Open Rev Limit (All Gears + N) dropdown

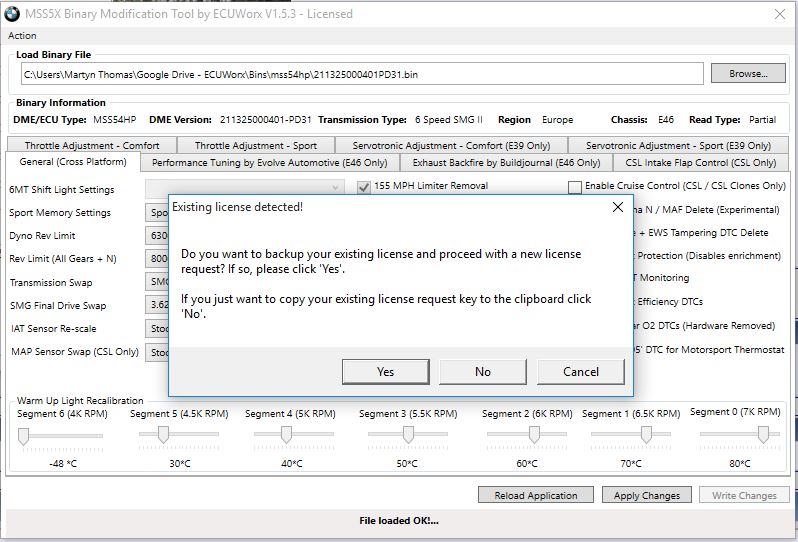157,259
